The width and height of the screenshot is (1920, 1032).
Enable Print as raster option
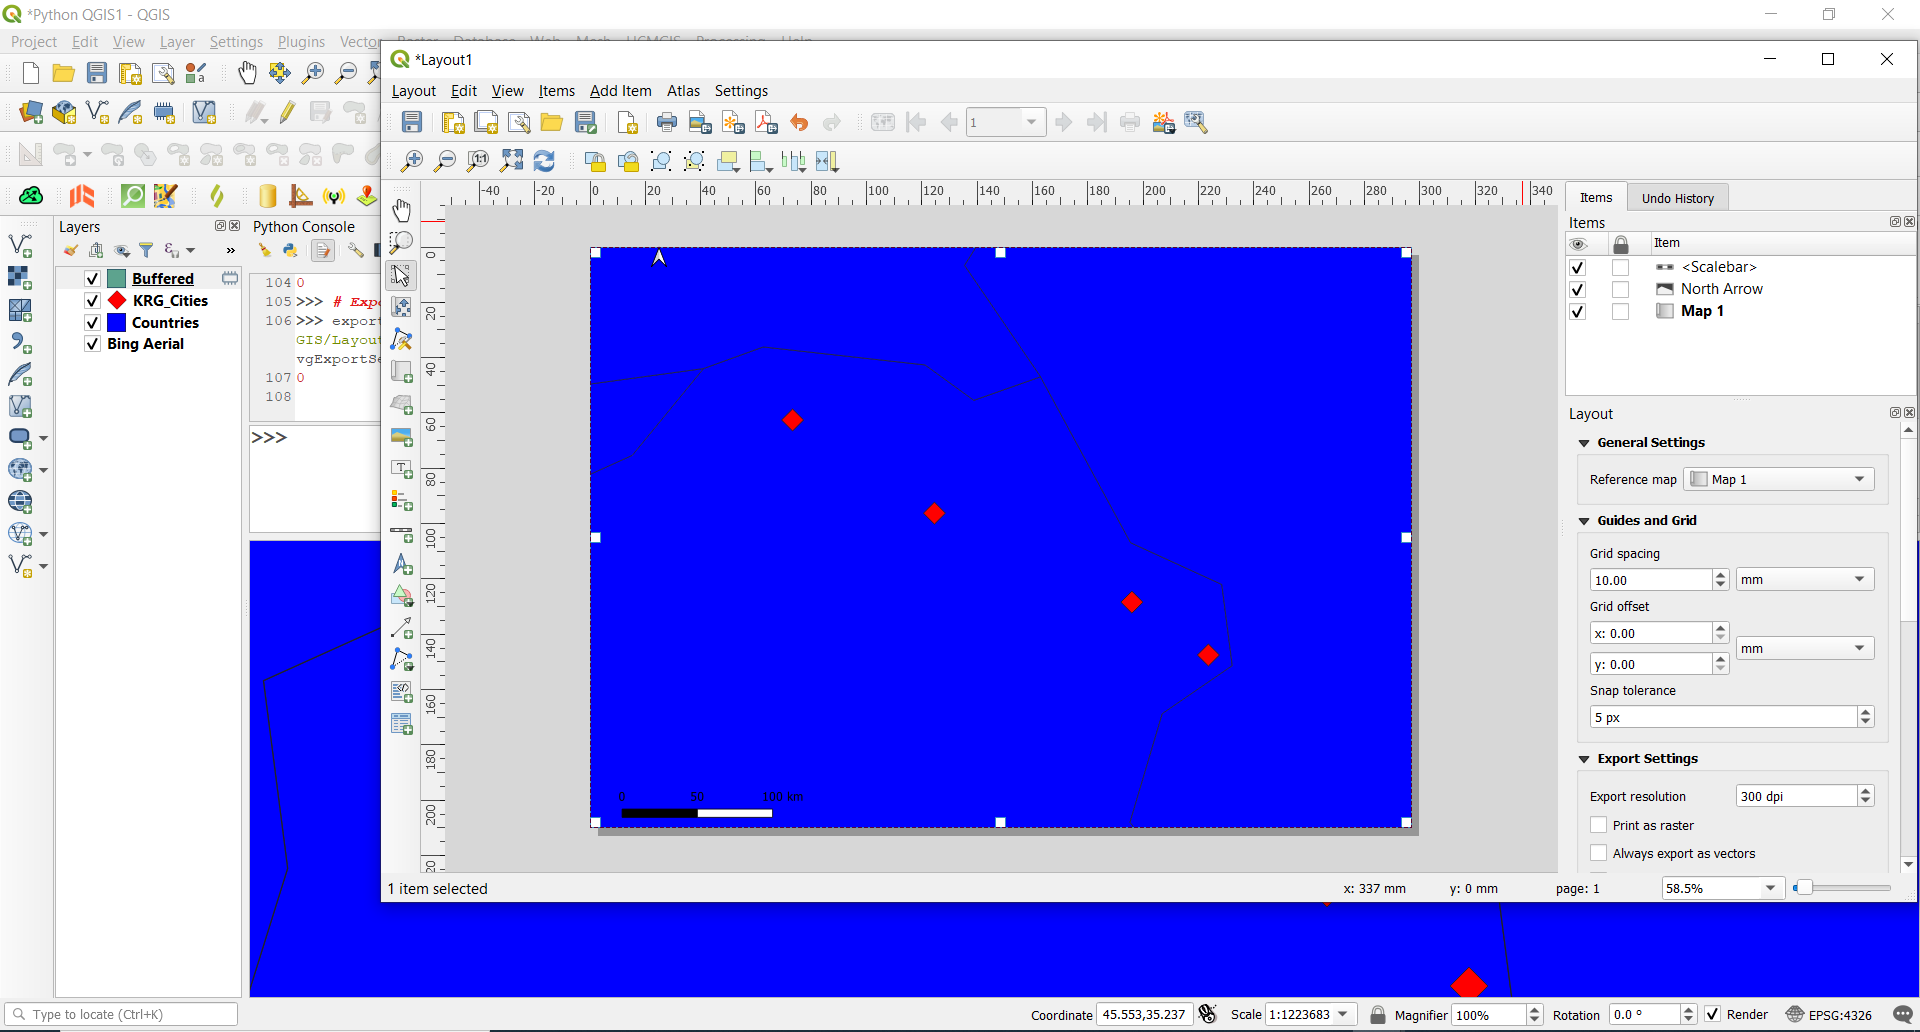tap(1599, 825)
